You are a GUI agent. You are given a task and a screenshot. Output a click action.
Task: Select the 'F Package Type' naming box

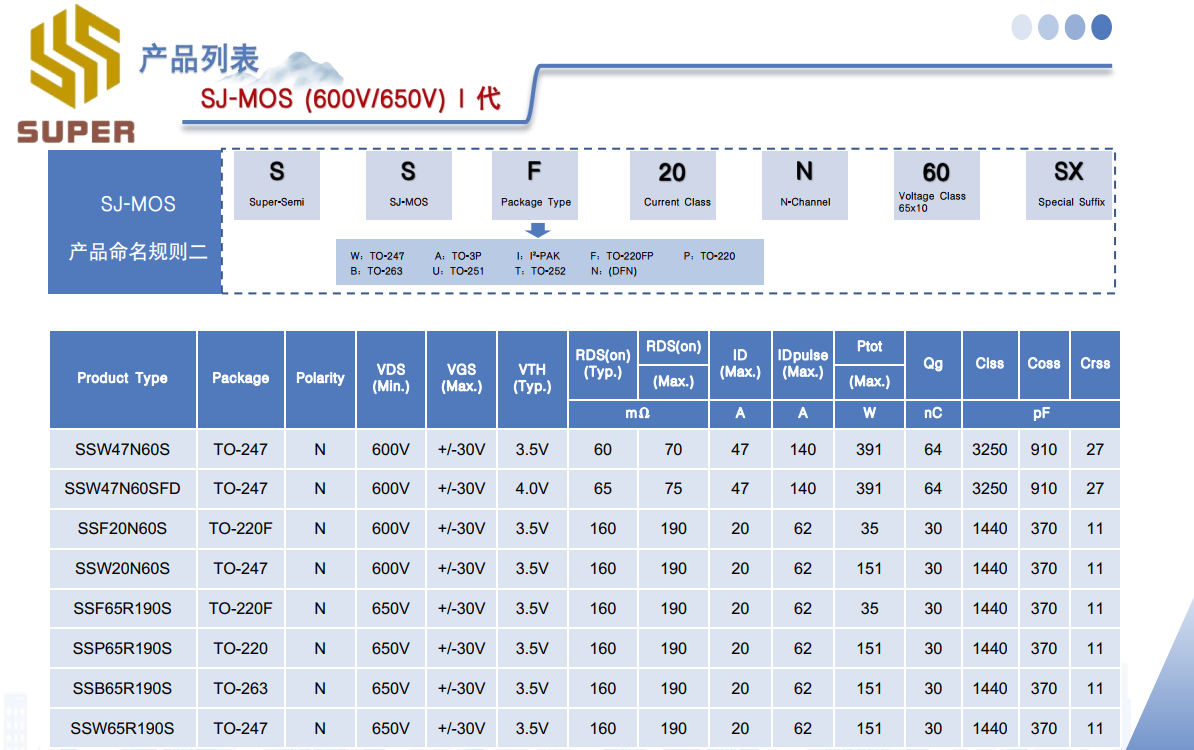coord(535,185)
